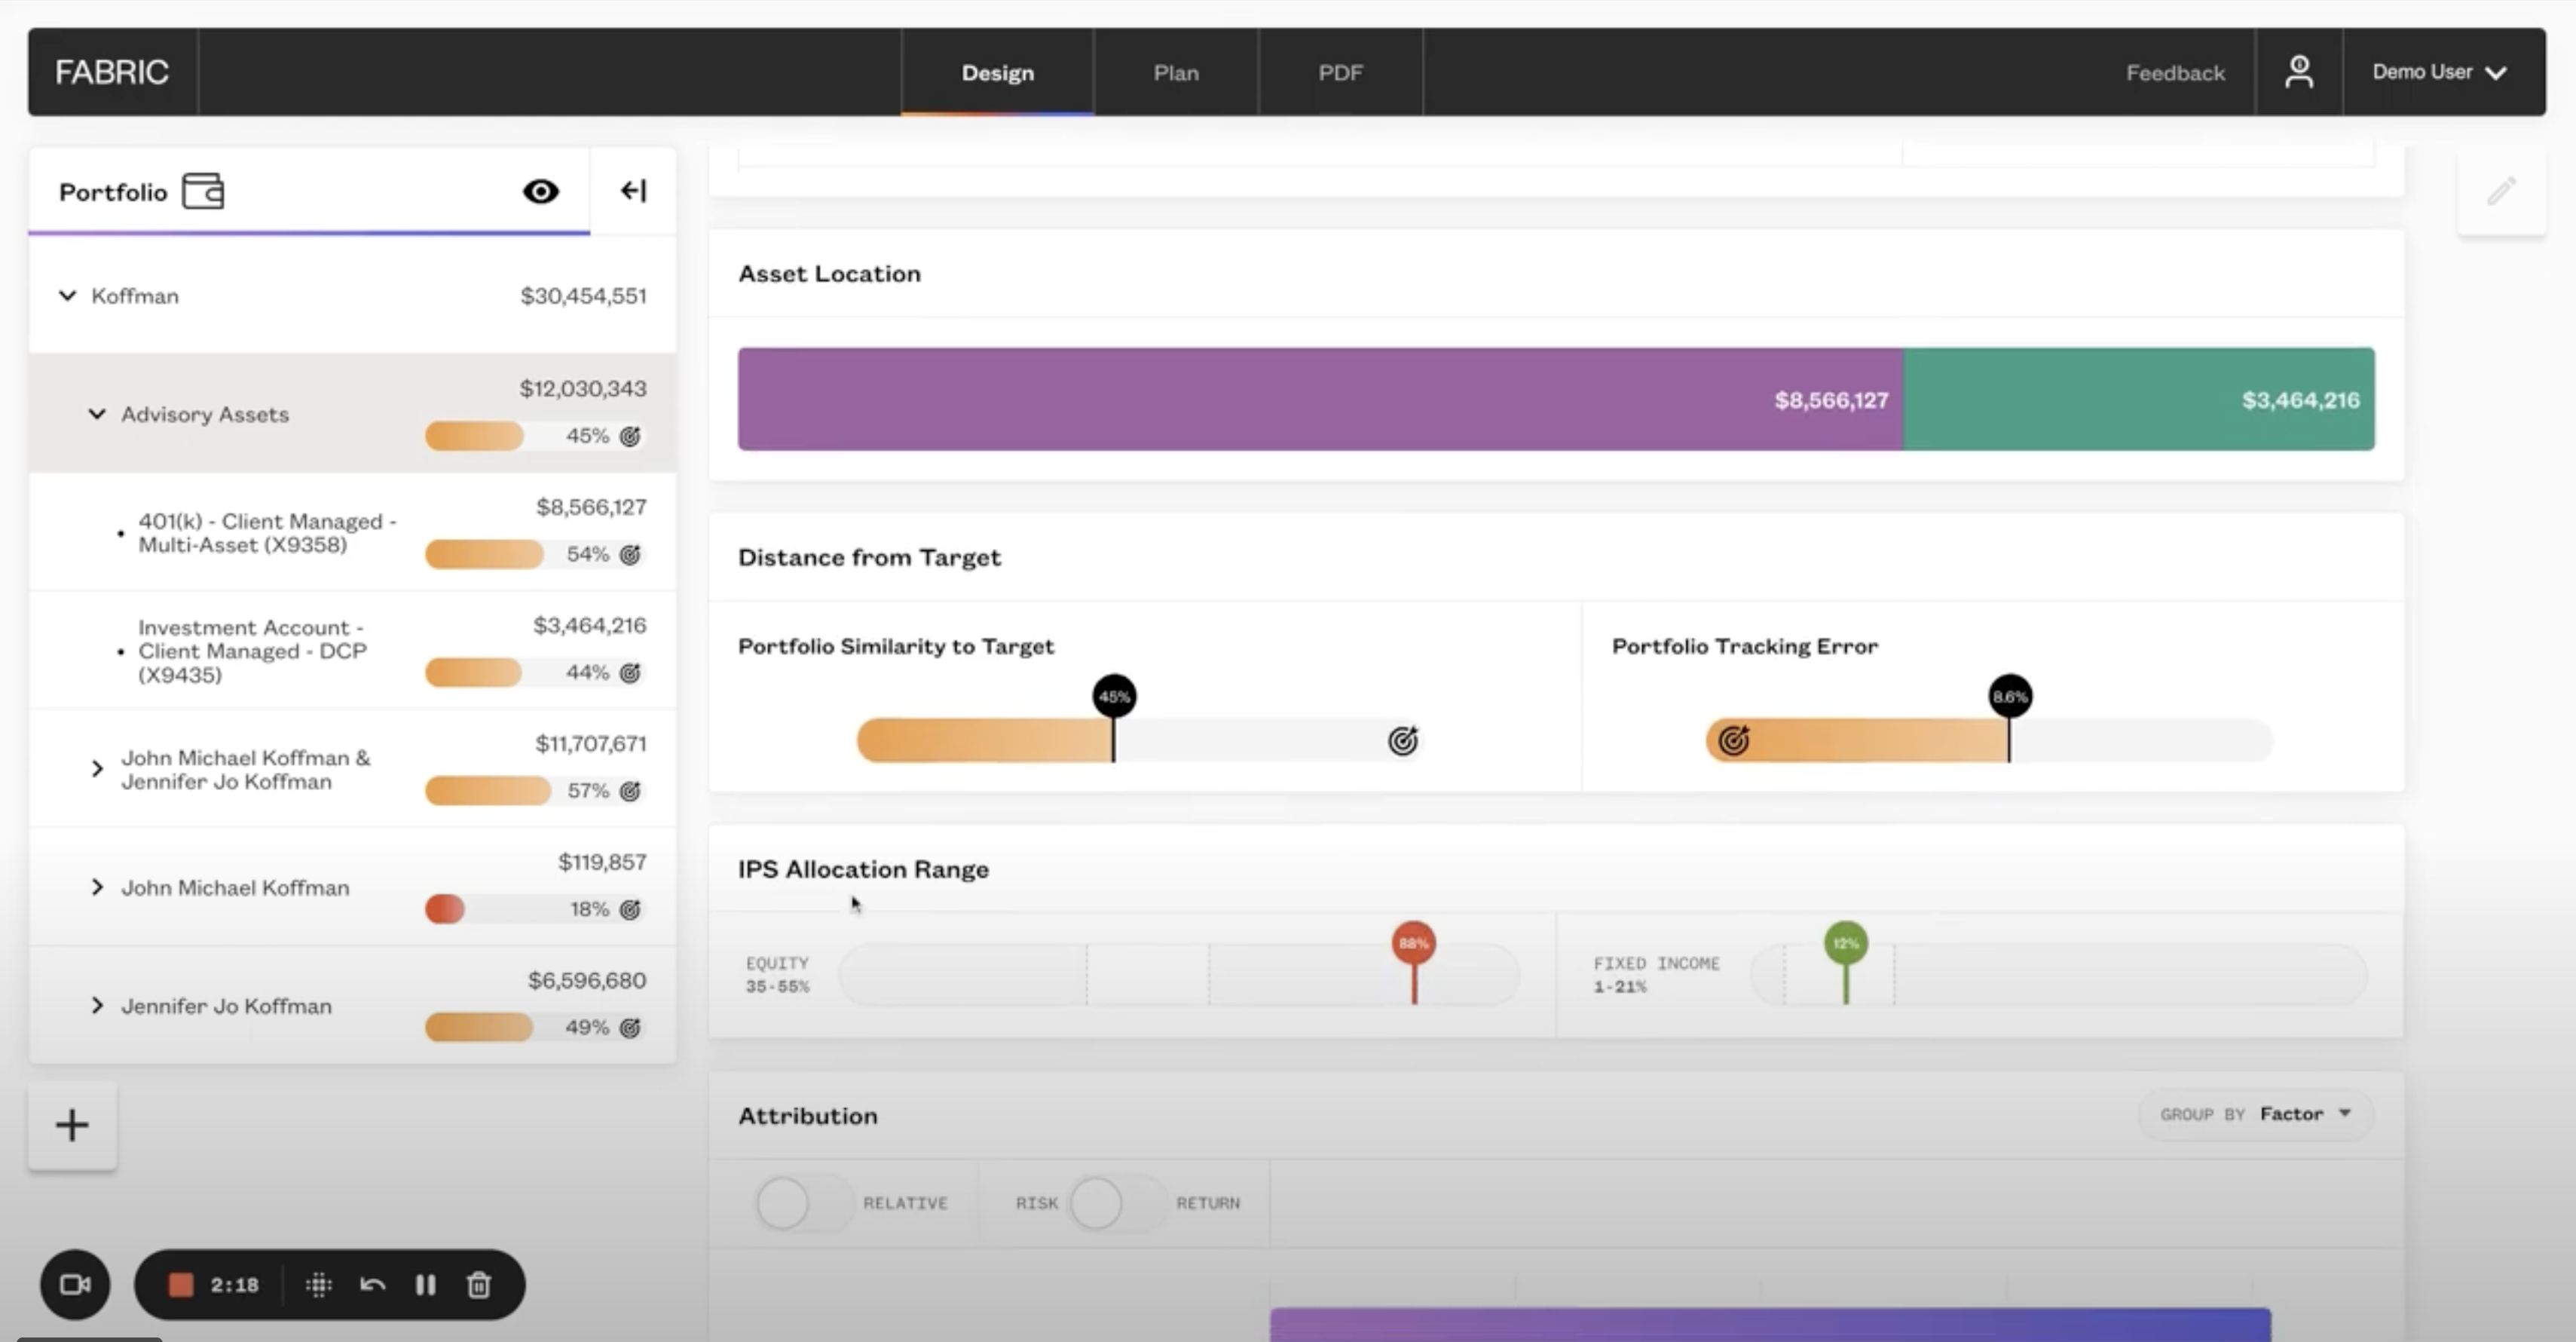The height and width of the screenshot is (1342, 2576).
Task: Collapse the Koffman portfolio tree
Action: [66, 295]
